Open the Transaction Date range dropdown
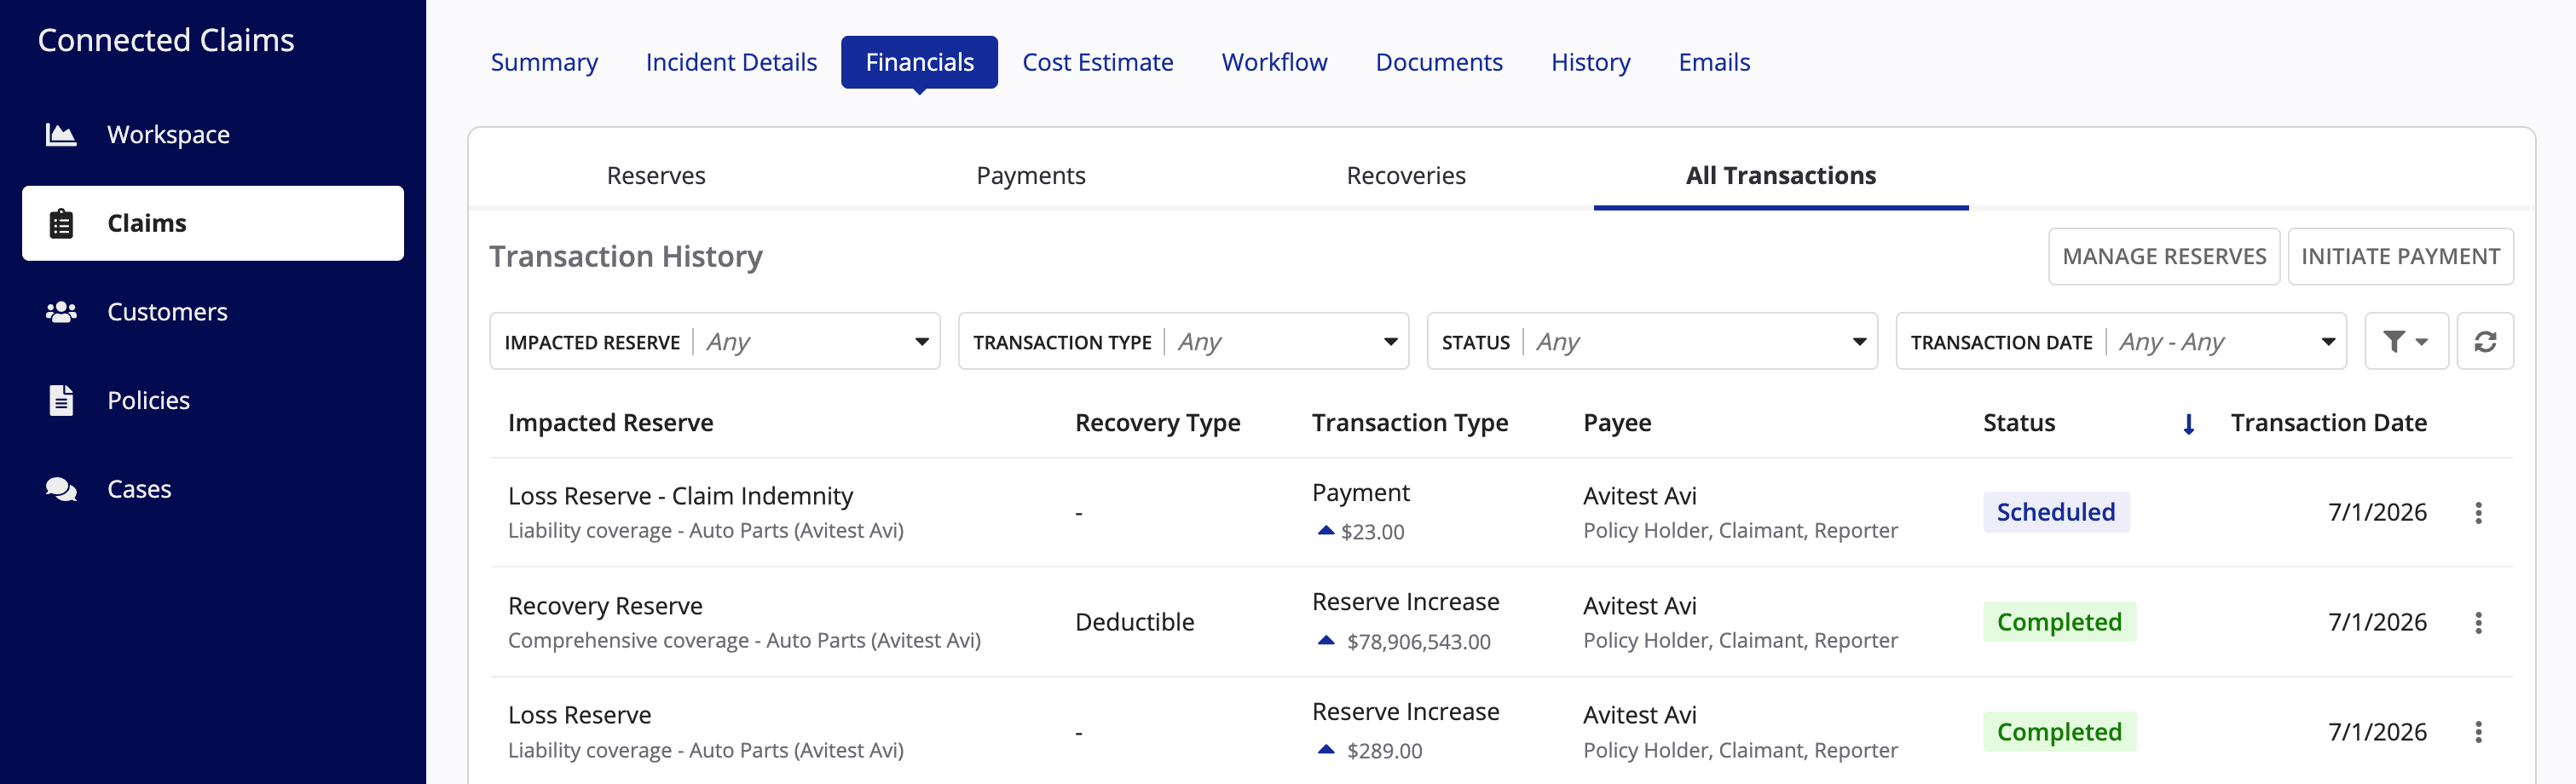The width and height of the screenshot is (2576, 784). (x=2121, y=341)
